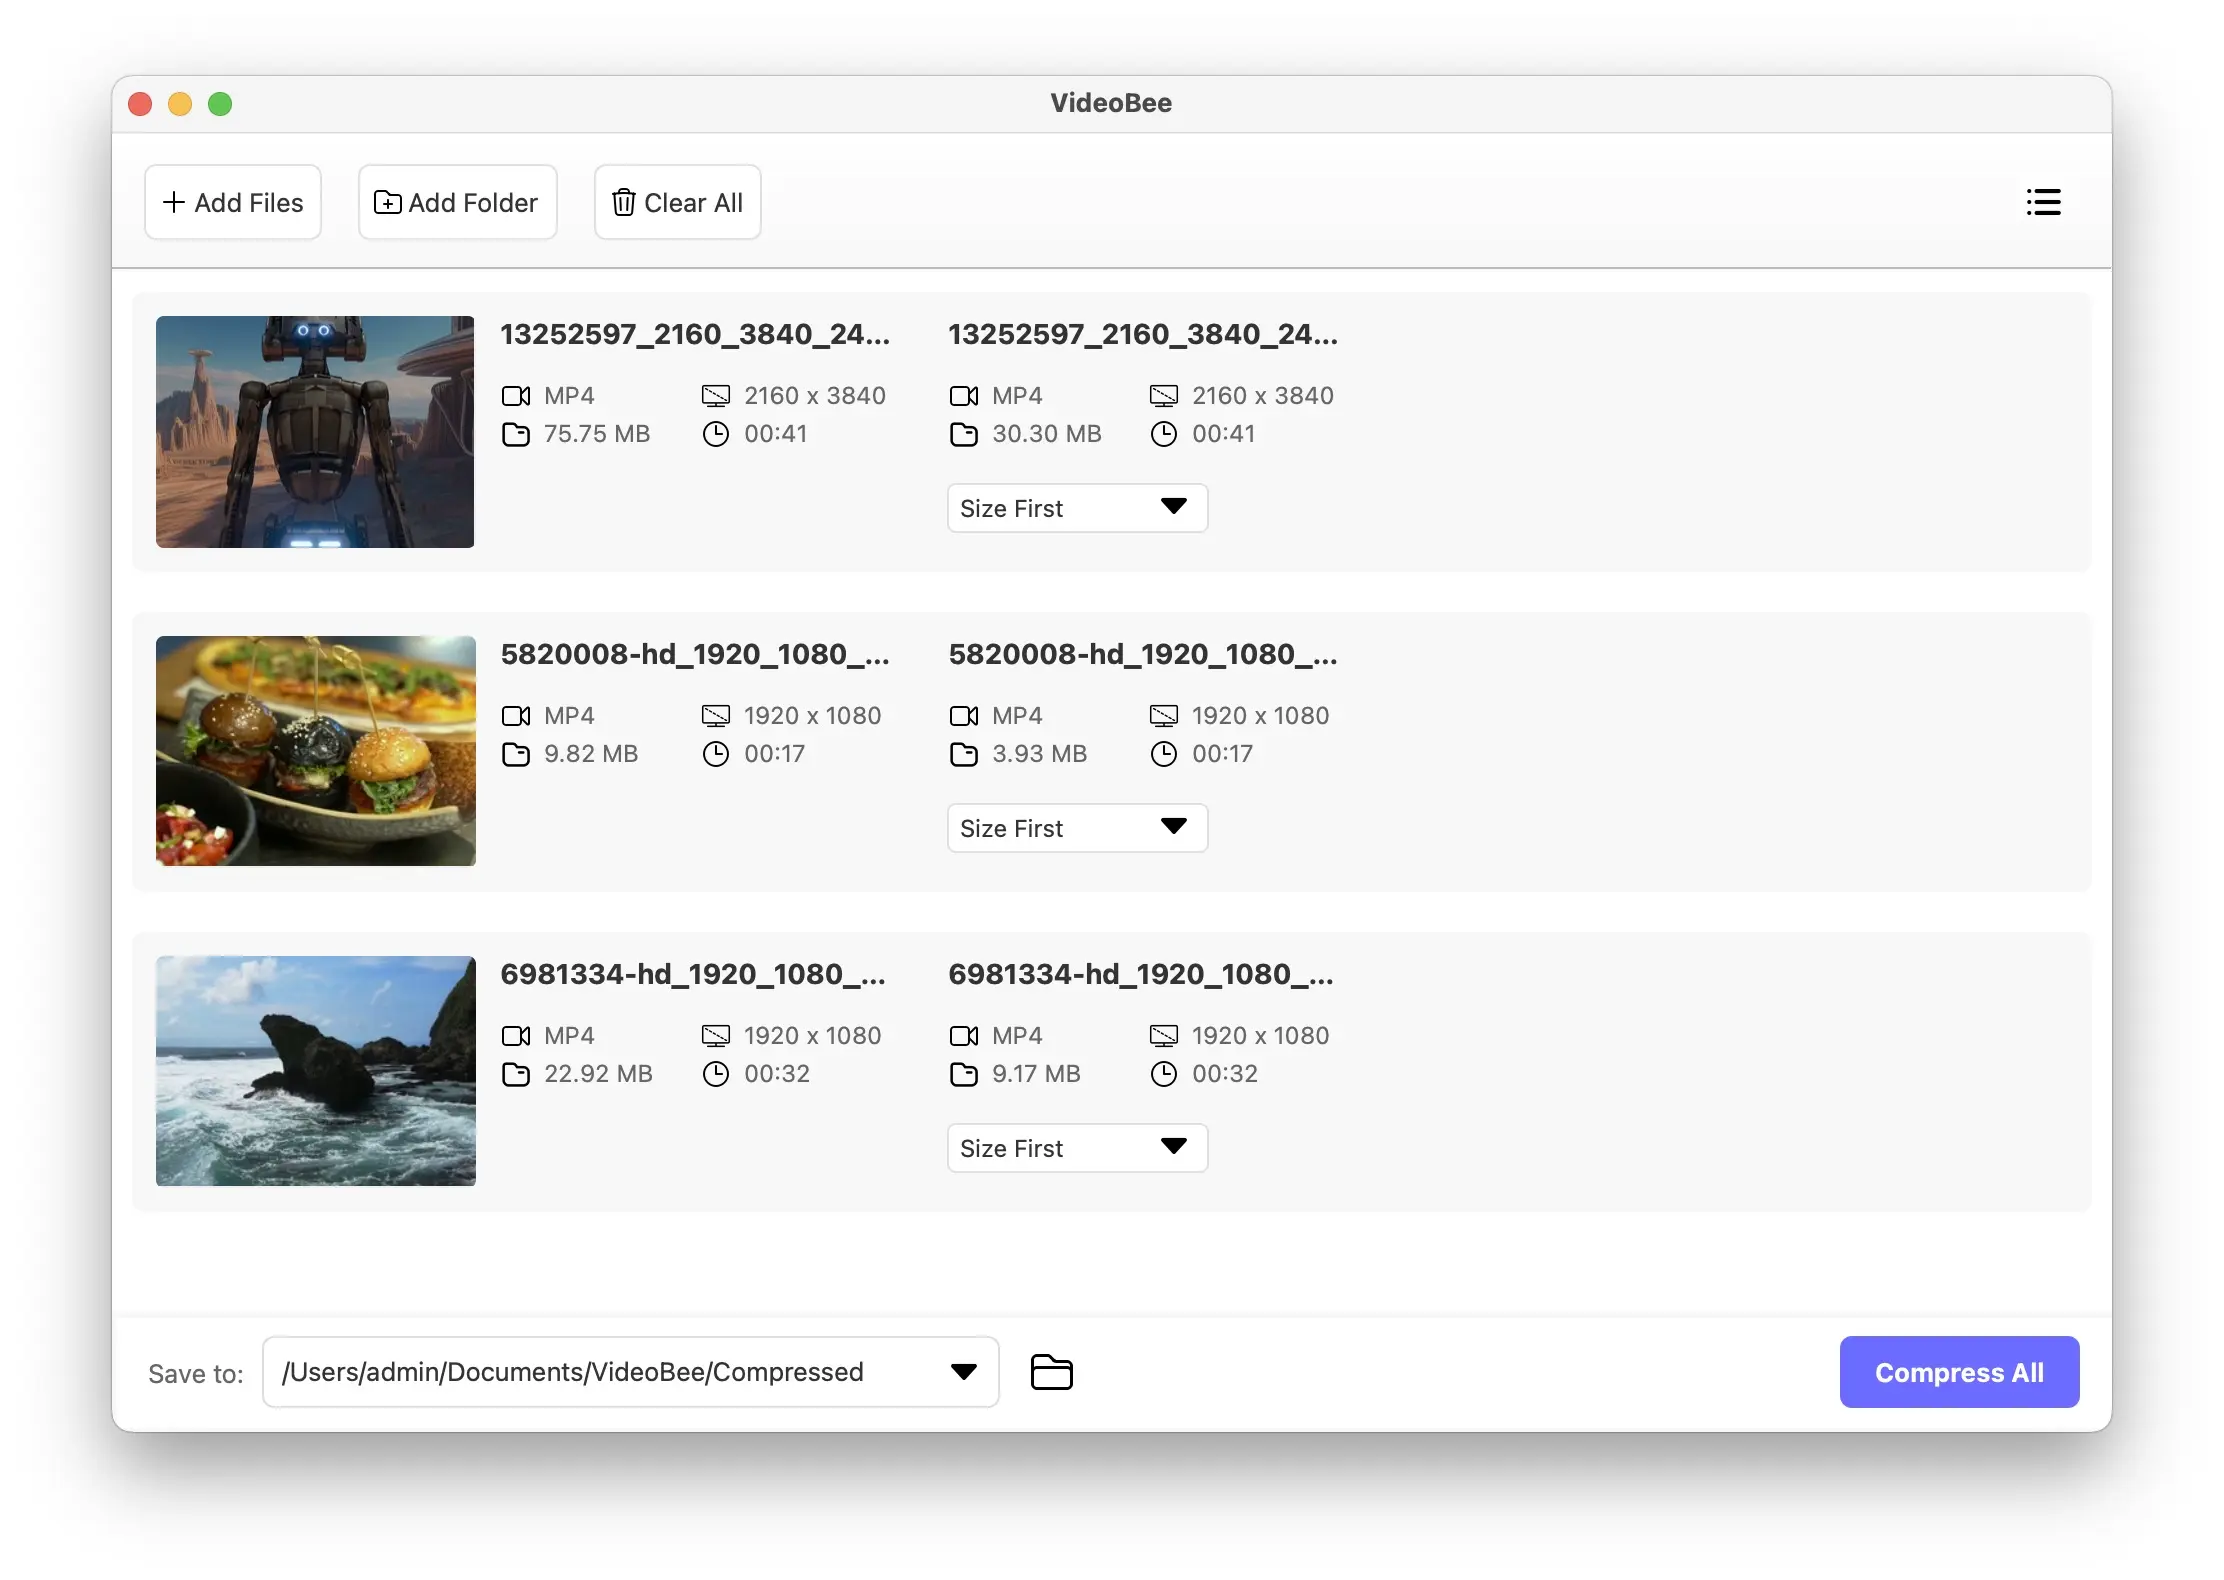The width and height of the screenshot is (2224, 1580).
Task: Click the browse output folder icon
Action: coord(1051,1372)
